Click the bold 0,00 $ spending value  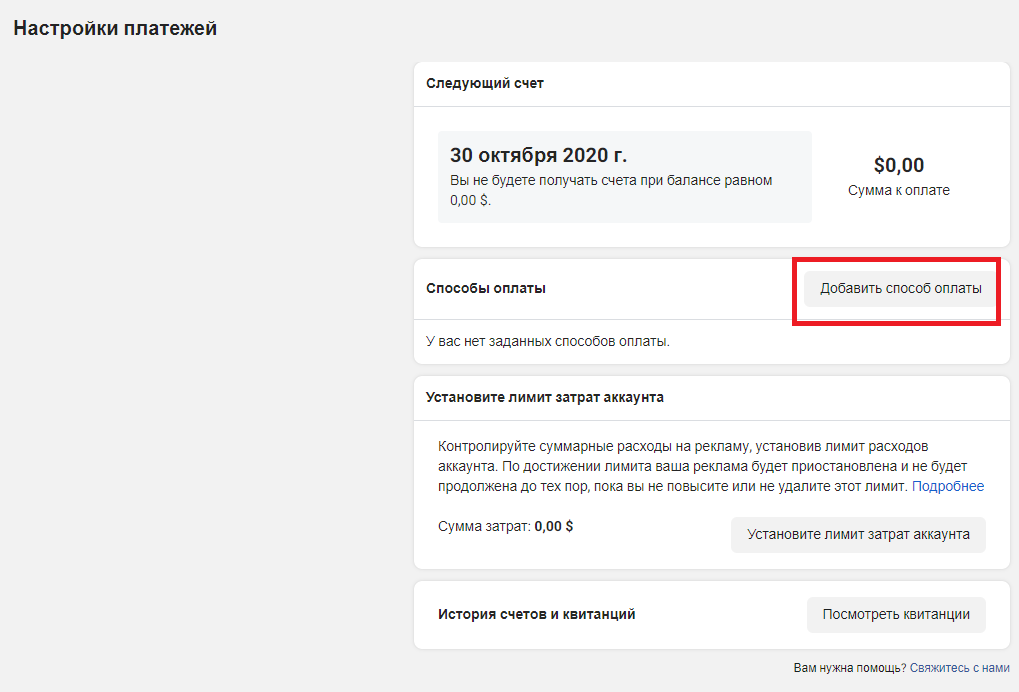coord(554,526)
